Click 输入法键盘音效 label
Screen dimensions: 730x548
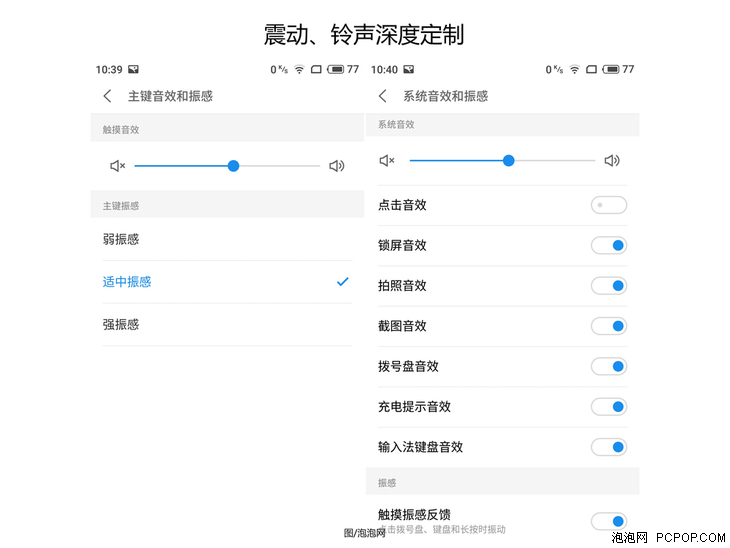coord(420,447)
